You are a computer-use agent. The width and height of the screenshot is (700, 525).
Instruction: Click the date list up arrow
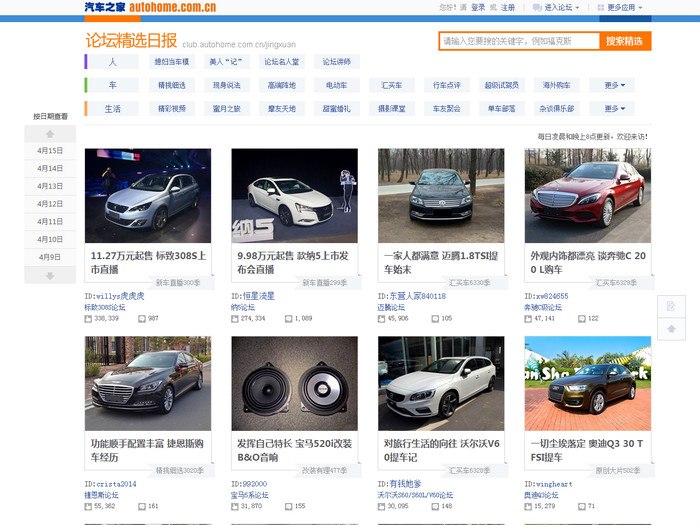pos(50,133)
